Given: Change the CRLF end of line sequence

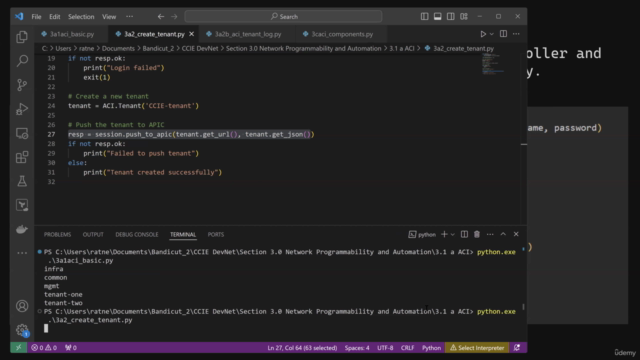Looking at the screenshot, I should pos(407,348).
